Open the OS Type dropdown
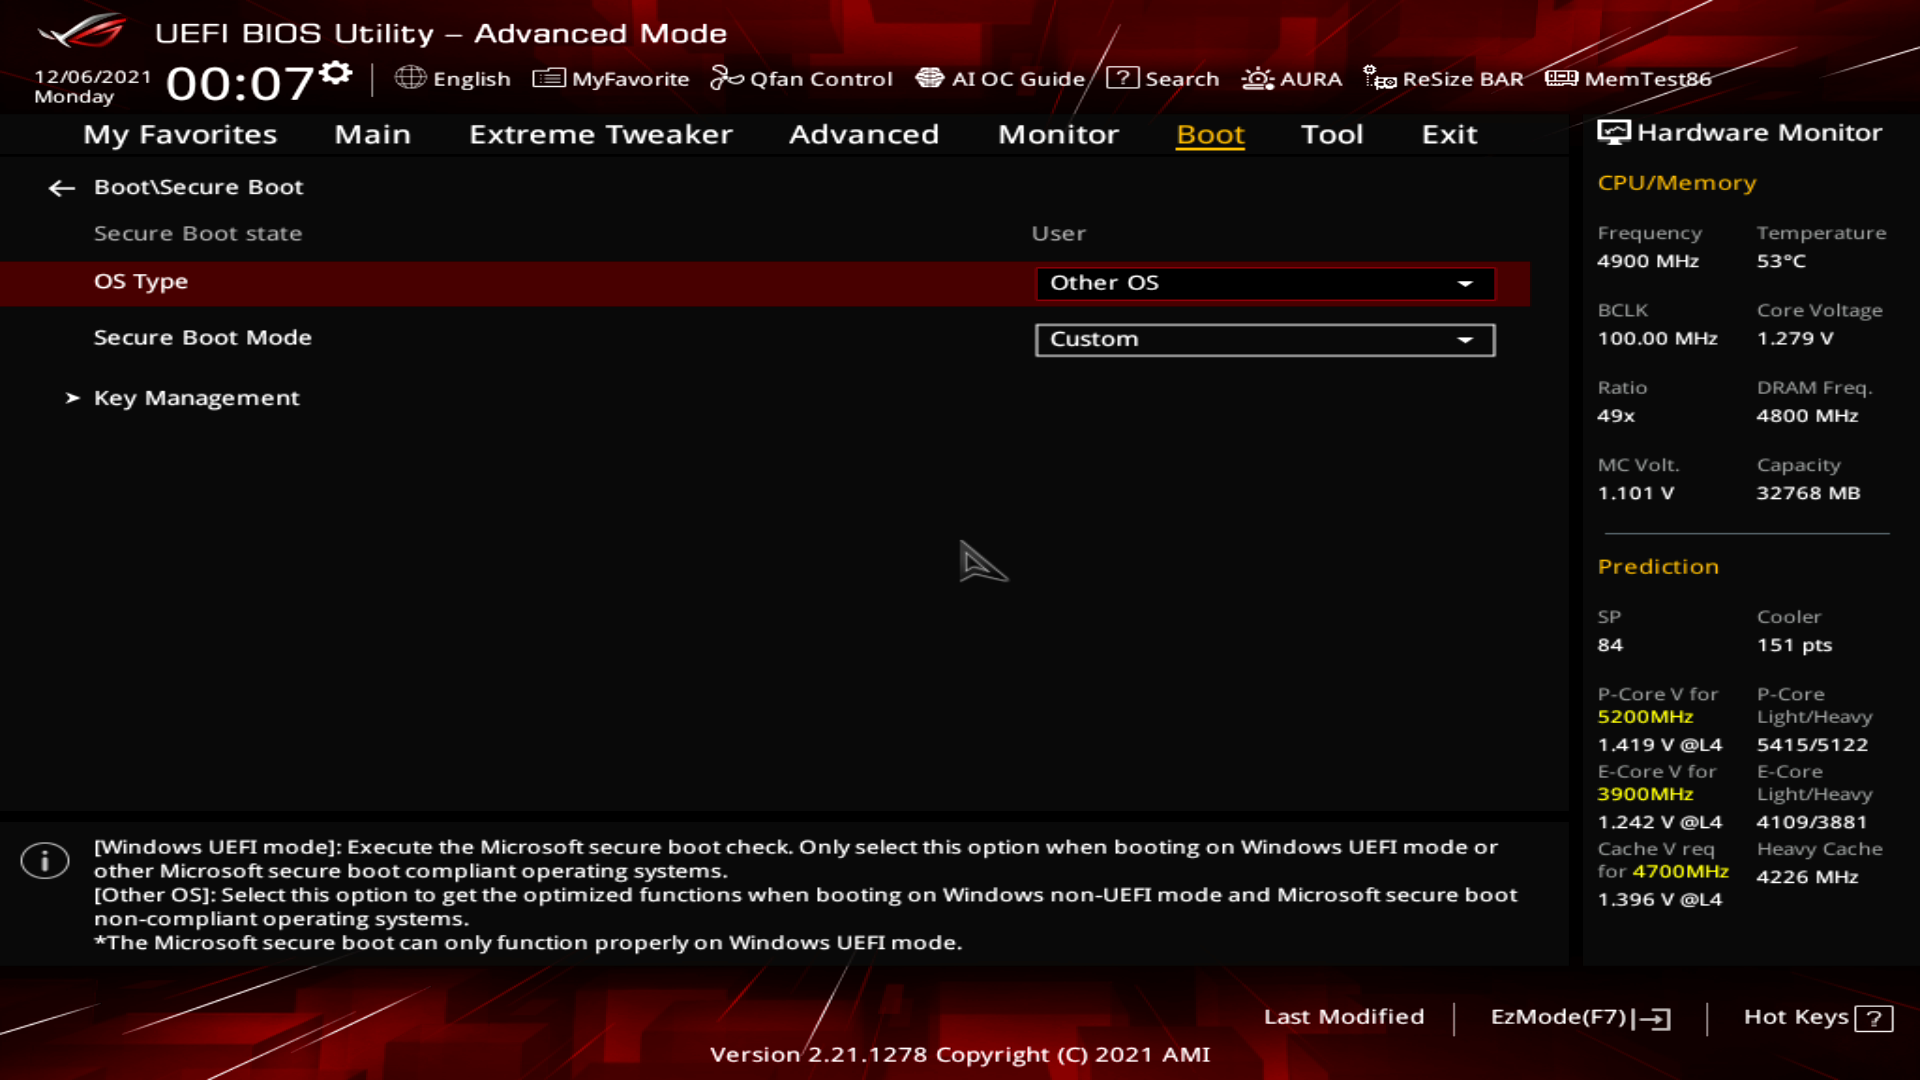 1264,284
